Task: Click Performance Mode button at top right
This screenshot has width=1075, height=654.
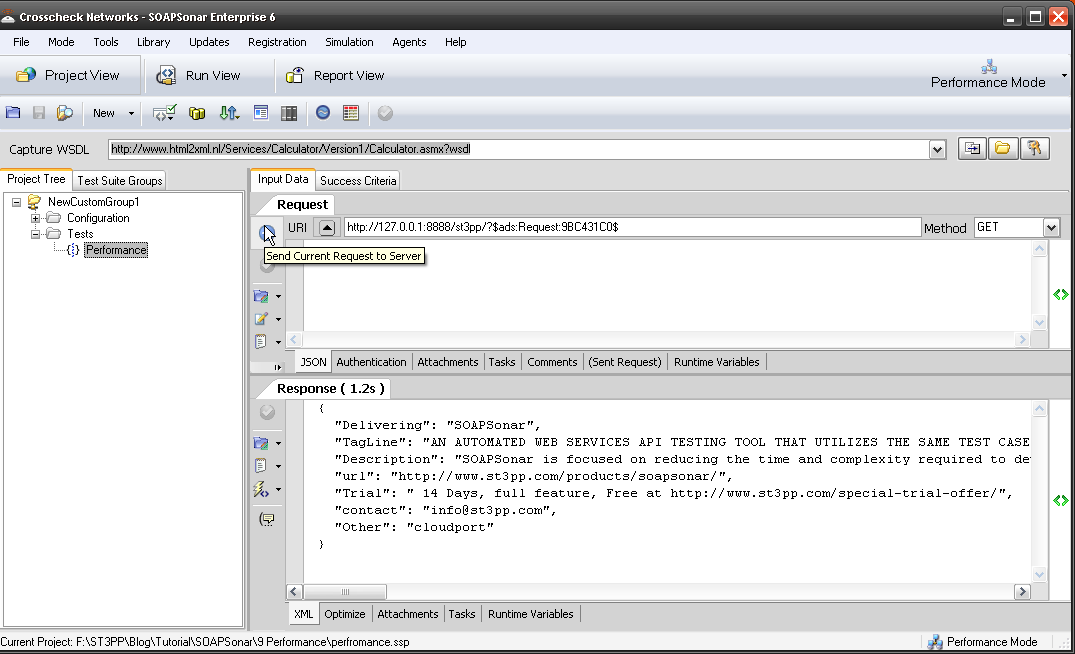Action: pos(988,75)
